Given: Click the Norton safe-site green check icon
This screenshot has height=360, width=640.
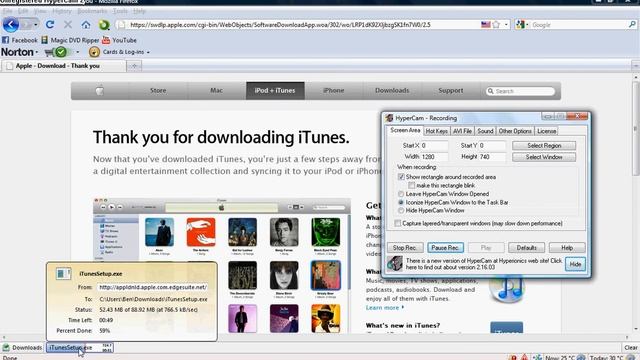Looking at the screenshot, I should click(x=61, y=52).
